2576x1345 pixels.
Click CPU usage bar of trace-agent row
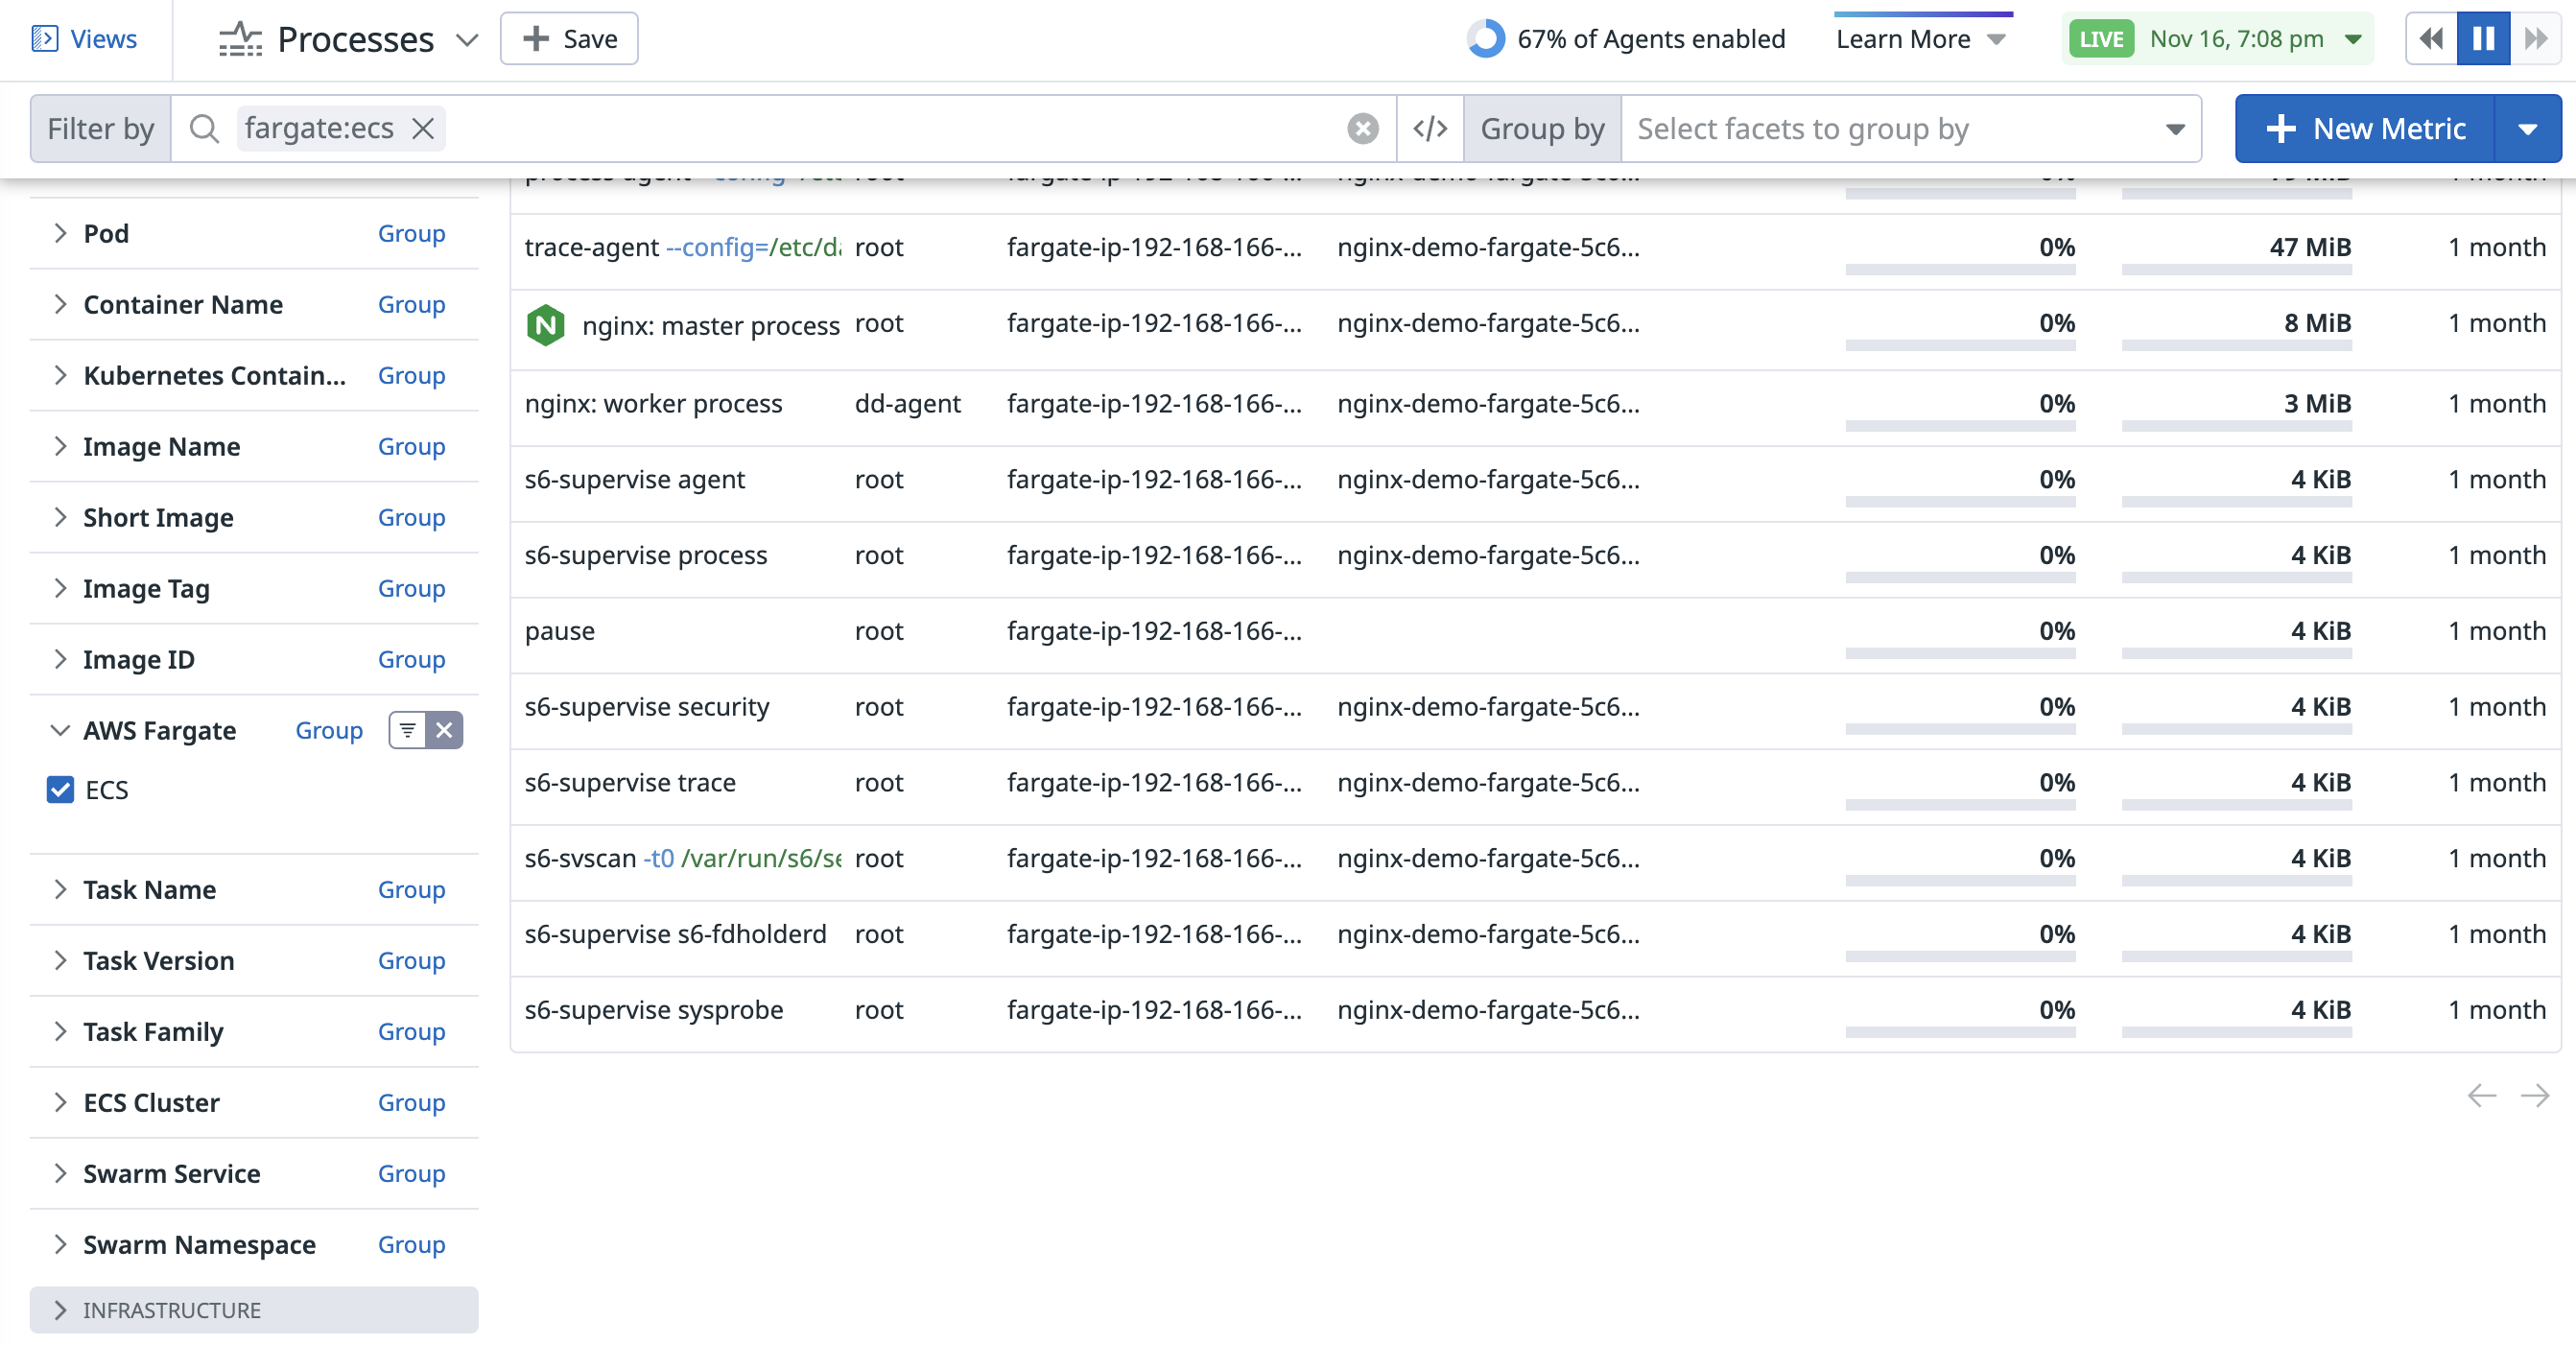pyautogui.click(x=1960, y=270)
